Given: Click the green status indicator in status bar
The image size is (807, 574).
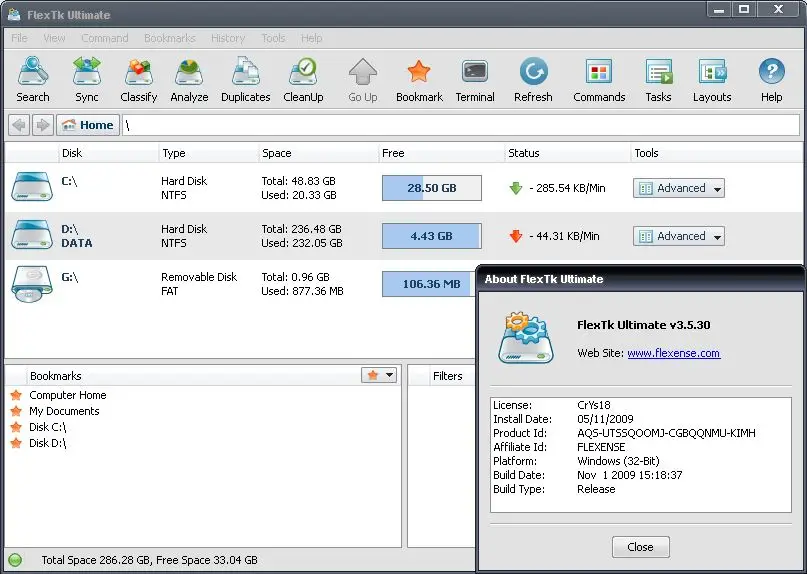Looking at the screenshot, I should pyautogui.click(x=15, y=560).
